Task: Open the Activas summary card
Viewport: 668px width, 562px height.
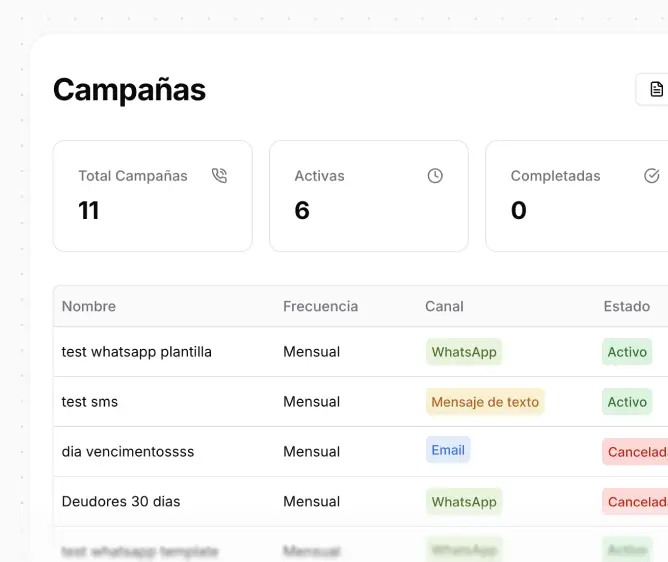Action: 368,196
